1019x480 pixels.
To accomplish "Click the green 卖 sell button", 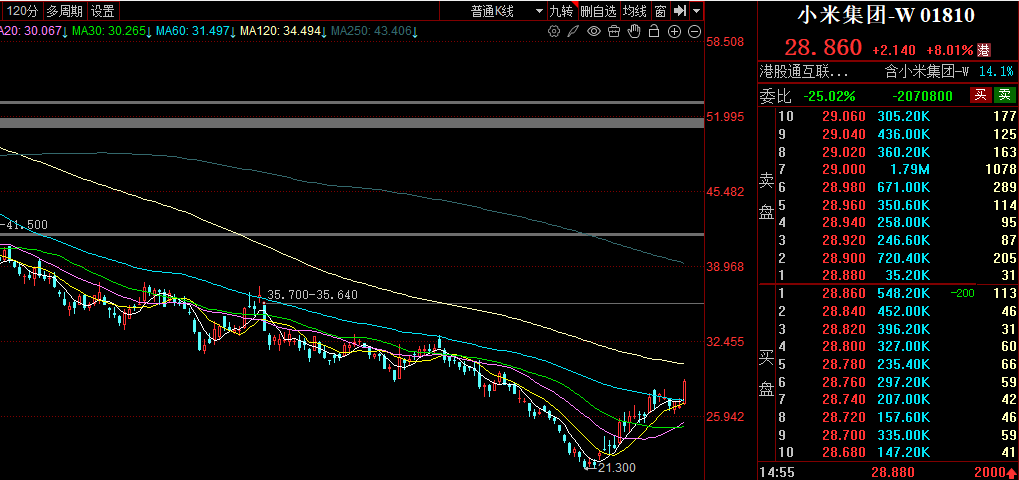I will [x=1005, y=95].
